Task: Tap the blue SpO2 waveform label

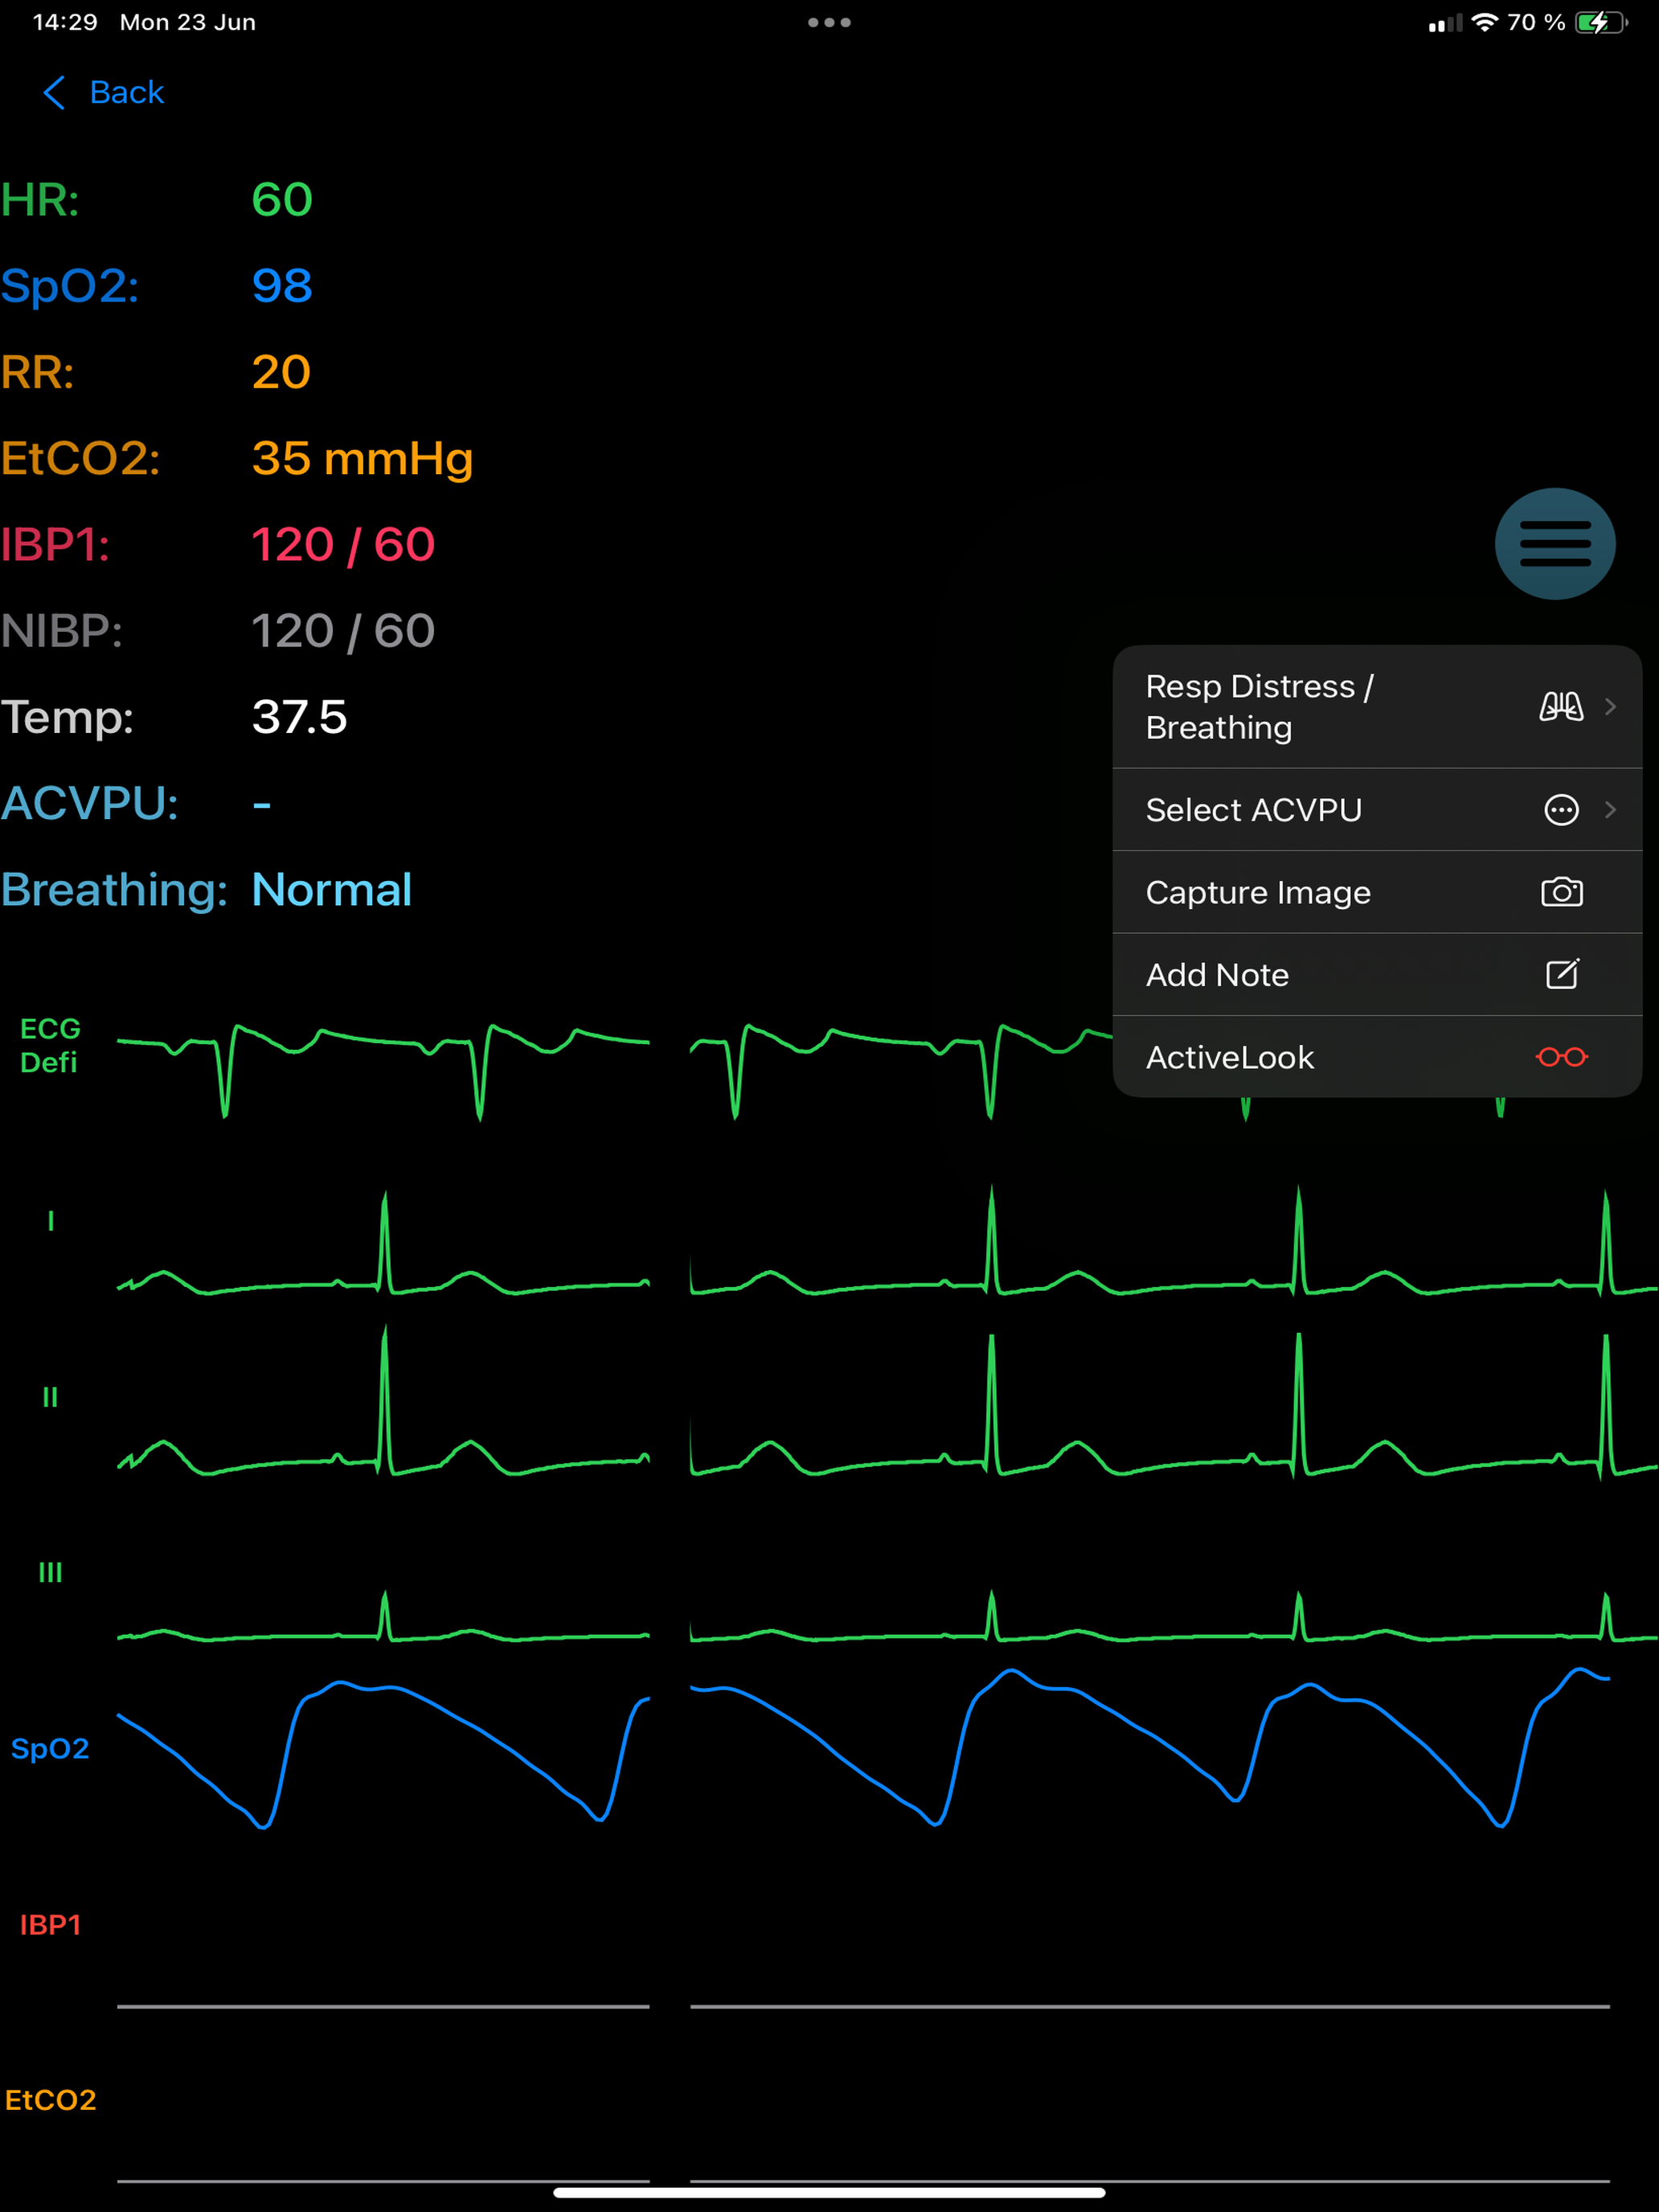Action: click(50, 1748)
